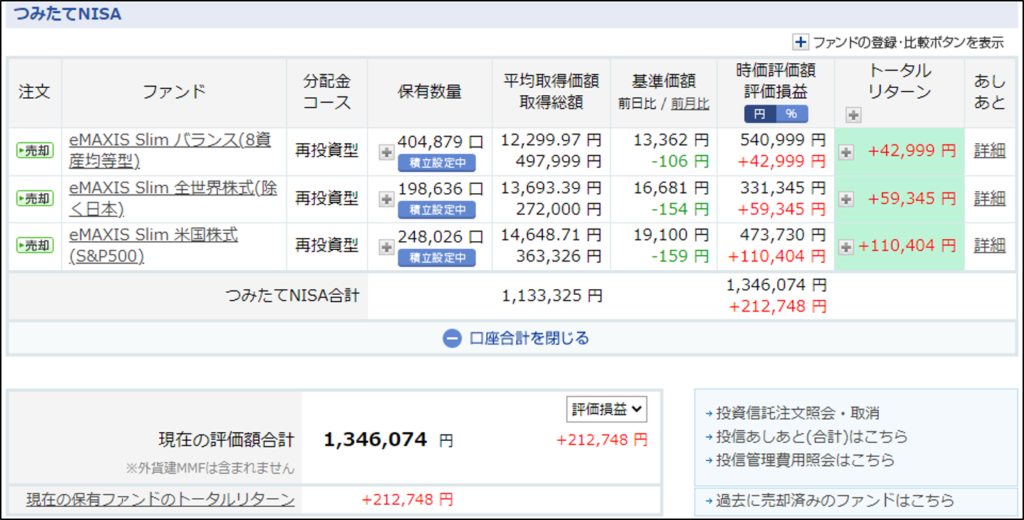Open 投信あしあと(合計)はこちら link

(812, 436)
